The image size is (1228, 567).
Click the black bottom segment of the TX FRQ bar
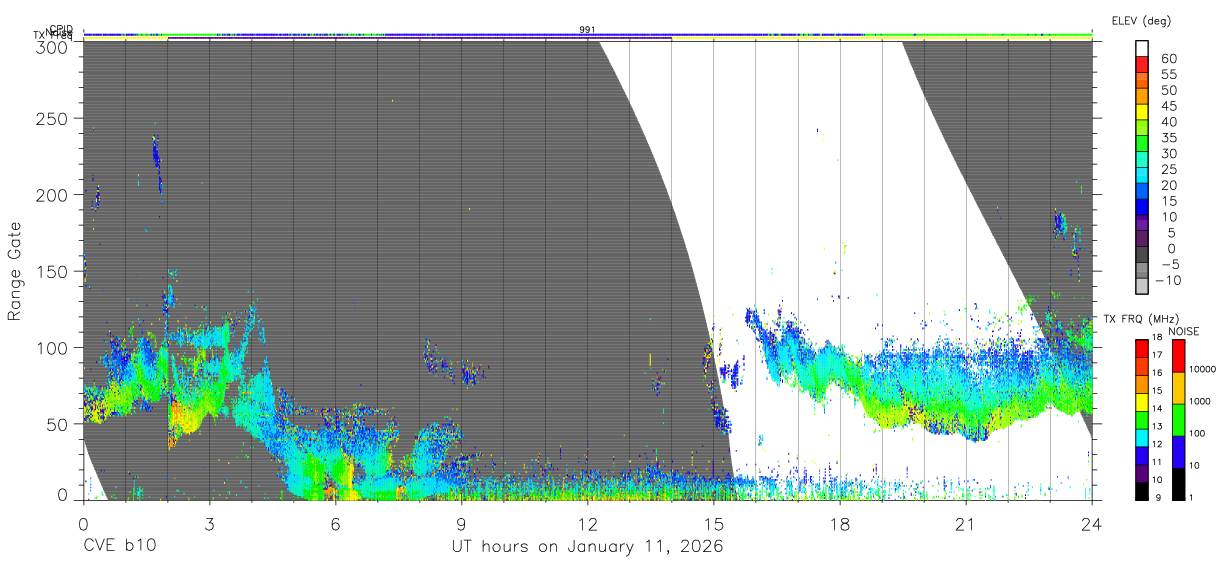click(1142, 491)
